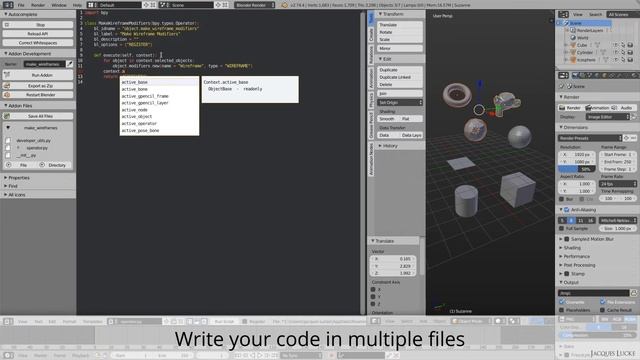Collapse the Autocomplete panel

(x=6, y=14)
